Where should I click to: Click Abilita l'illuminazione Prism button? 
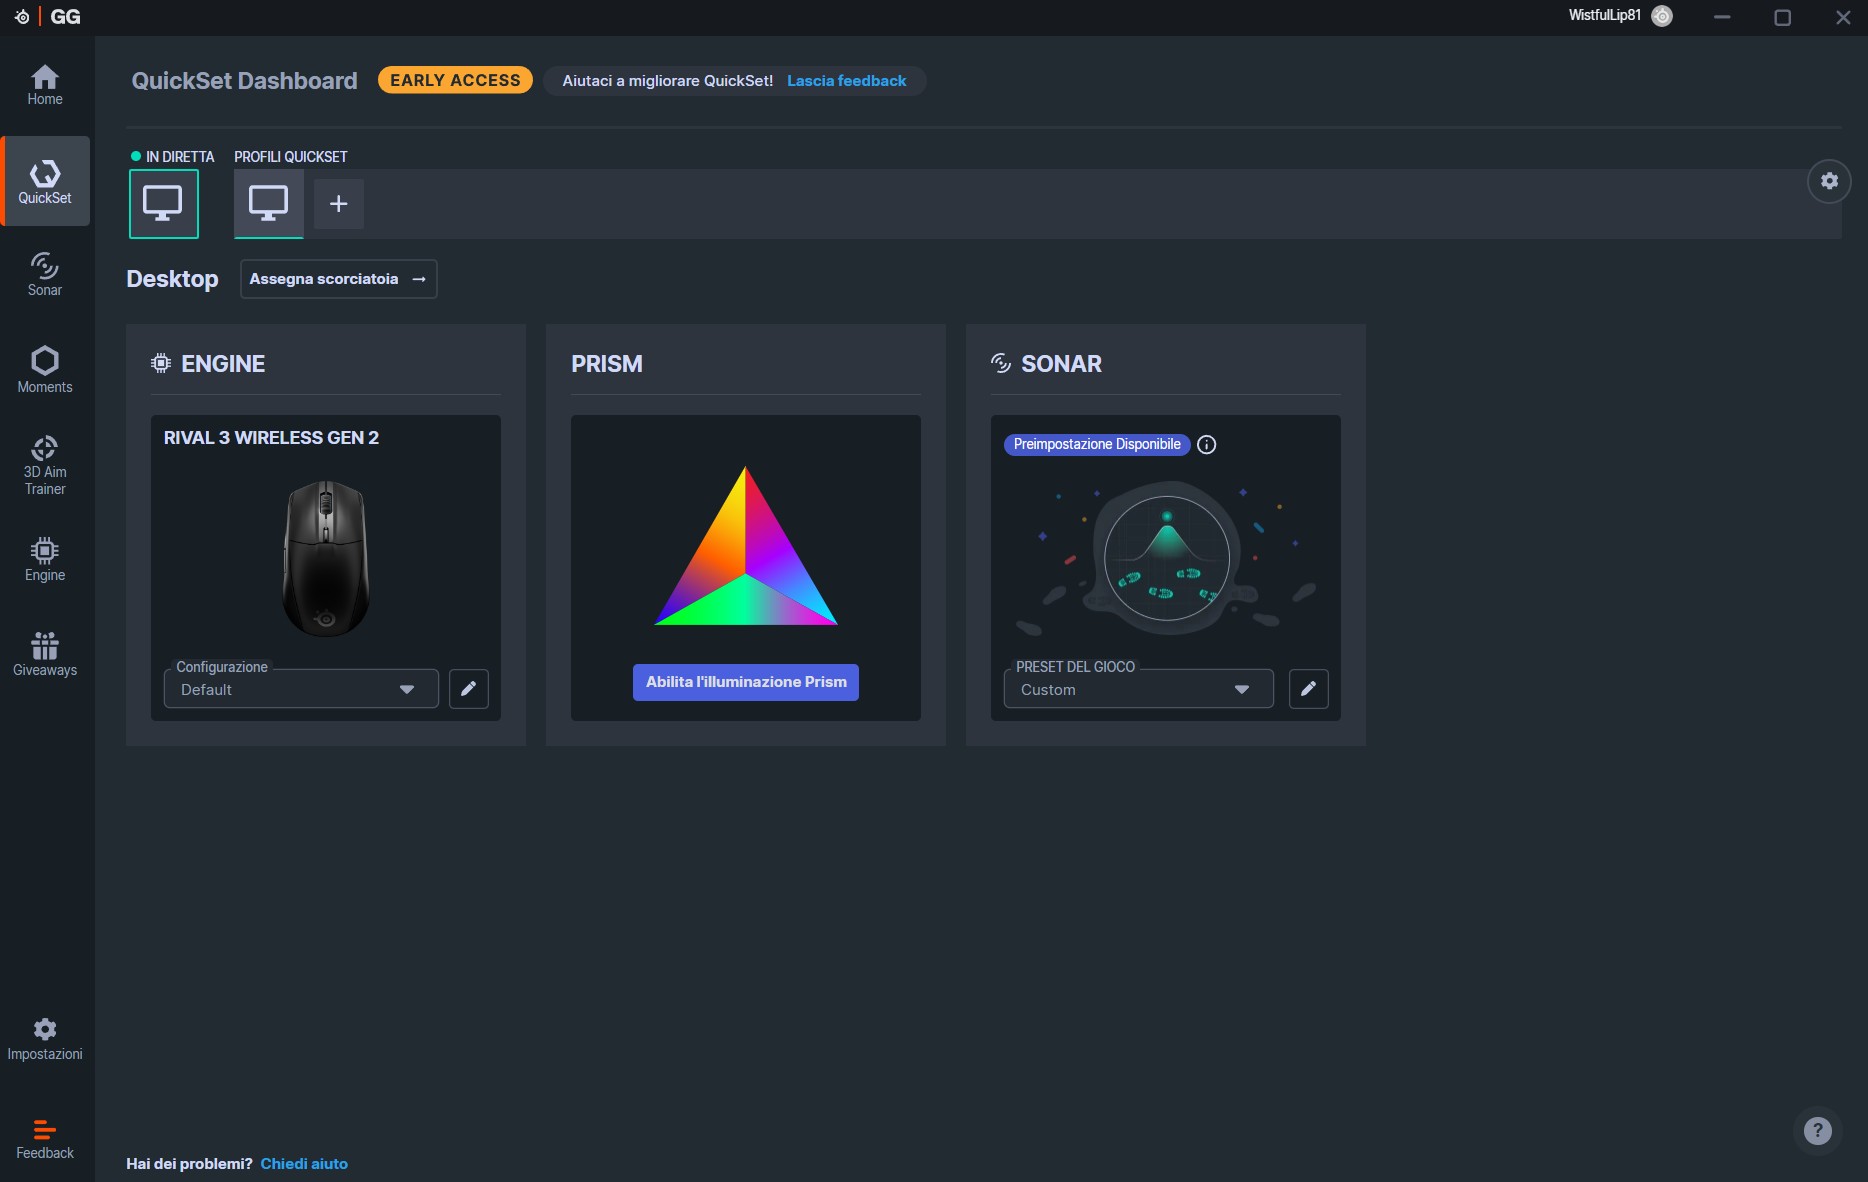(746, 682)
